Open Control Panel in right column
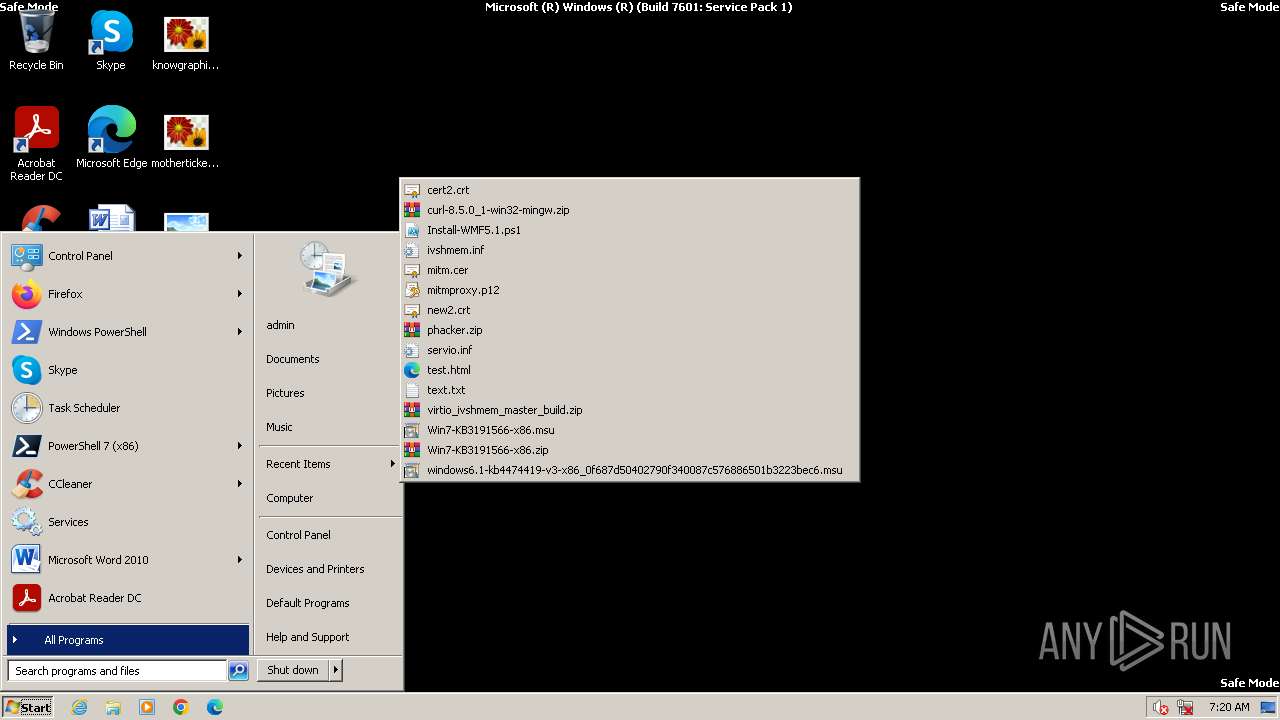Viewport: 1280px width, 720px height. [329, 535]
